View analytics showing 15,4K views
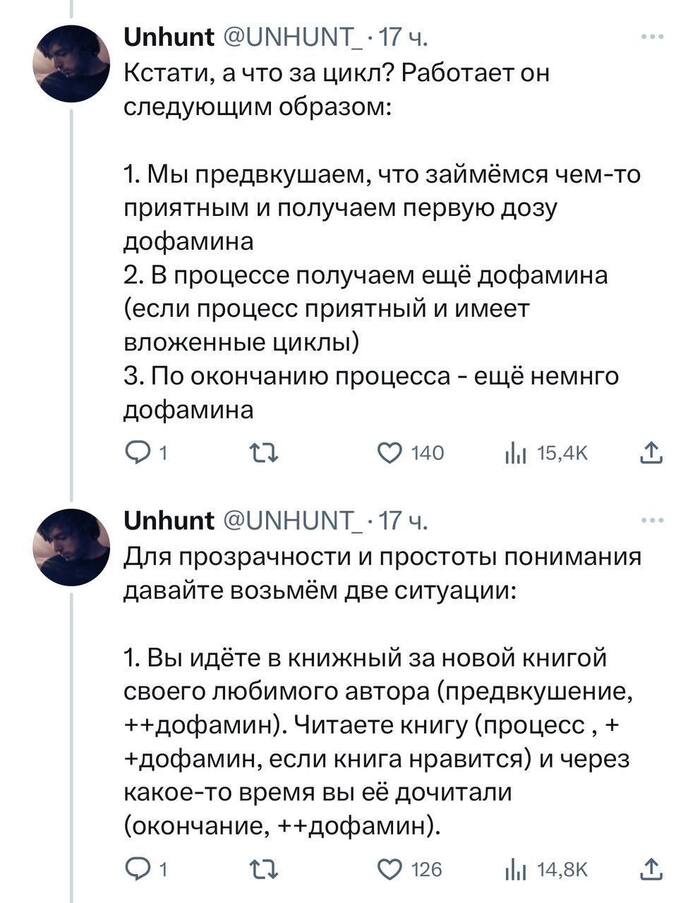 coord(518,454)
